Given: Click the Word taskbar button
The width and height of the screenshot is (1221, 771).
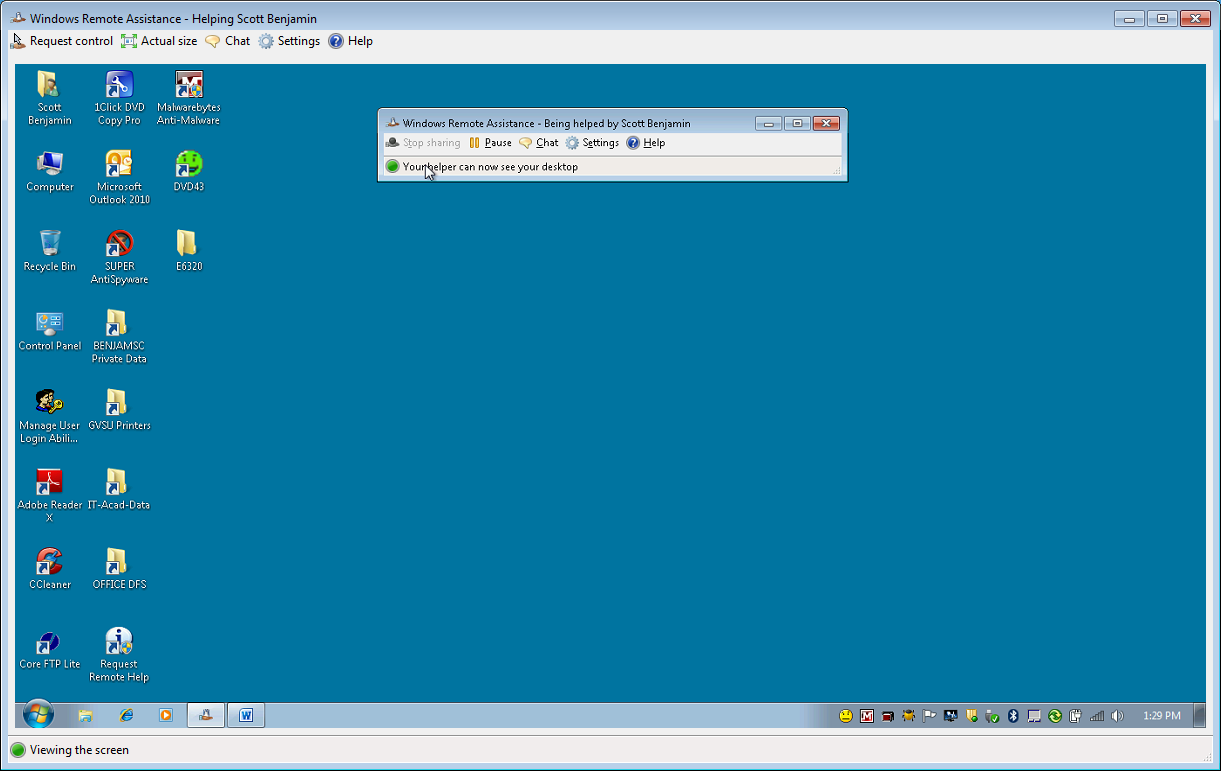Looking at the screenshot, I should tap(246, 715).
